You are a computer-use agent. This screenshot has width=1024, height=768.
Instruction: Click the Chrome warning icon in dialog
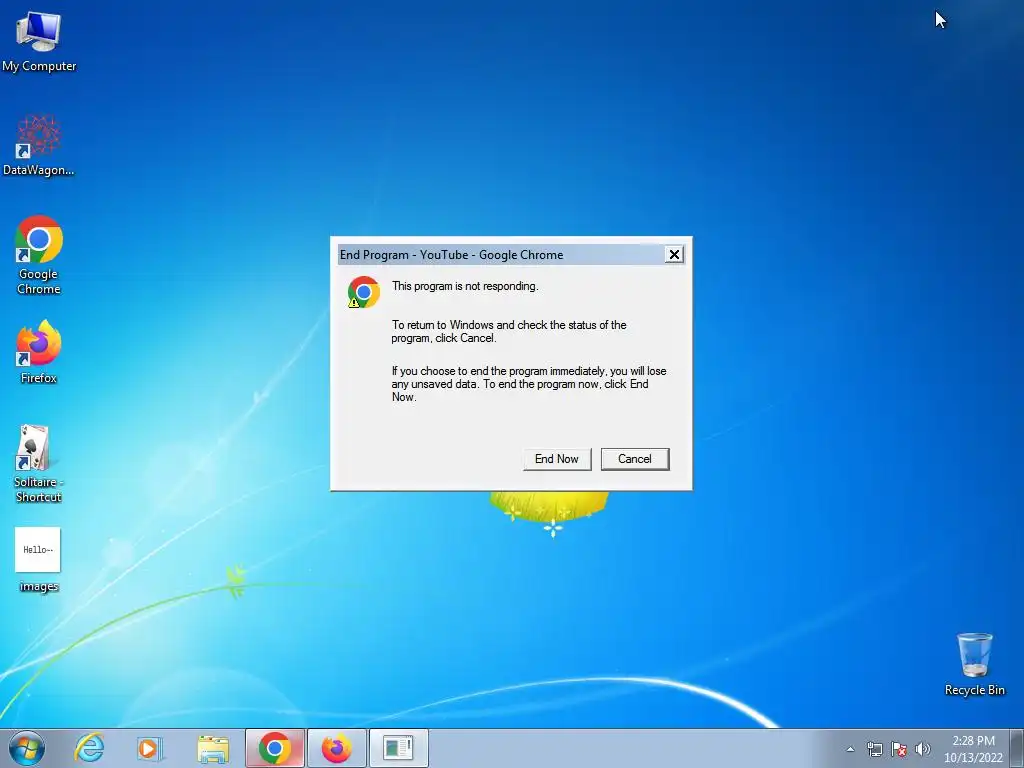[x=363, y=292]
